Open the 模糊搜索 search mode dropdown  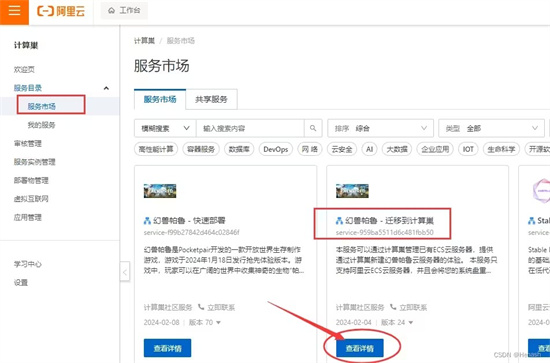(165, 128)
